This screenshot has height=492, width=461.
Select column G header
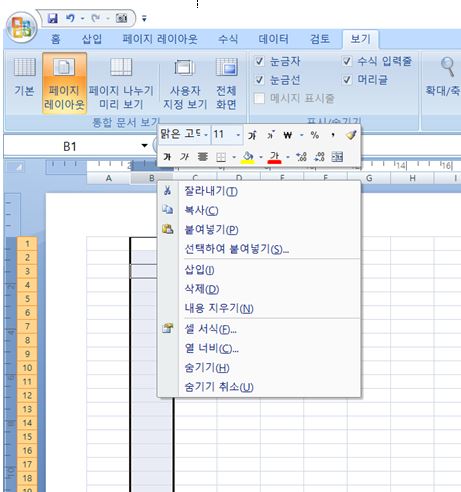coord(369,178)
